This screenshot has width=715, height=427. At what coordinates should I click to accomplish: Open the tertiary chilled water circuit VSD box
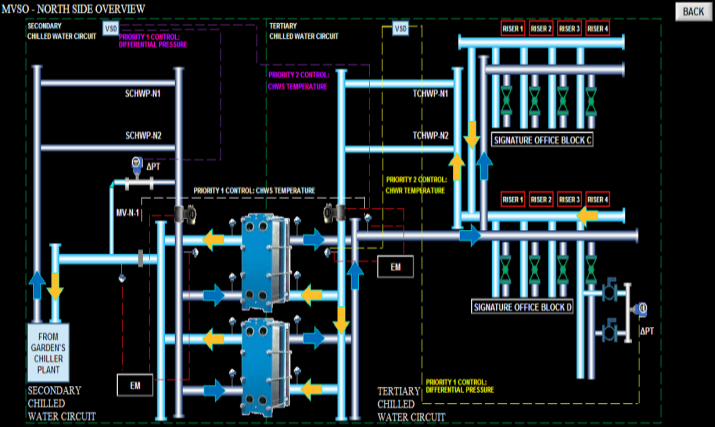(401, 29)
